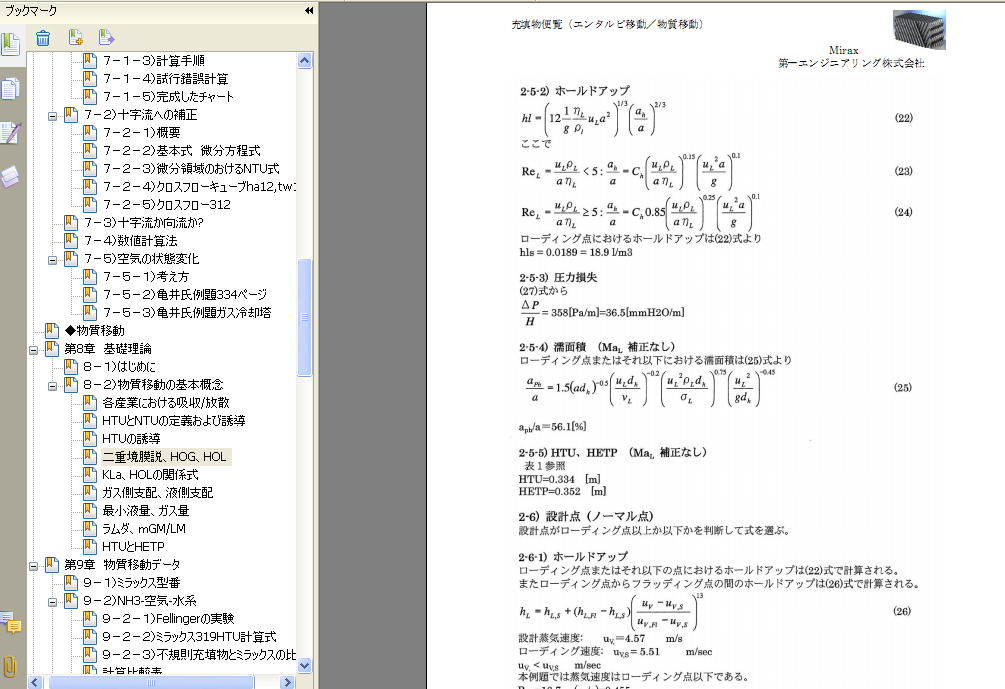The width and height of the screenshot is (1005, 689).
Task: Click bookmark list scroll-down arrow
Action: pyautogui.click(x=304, y=665)
